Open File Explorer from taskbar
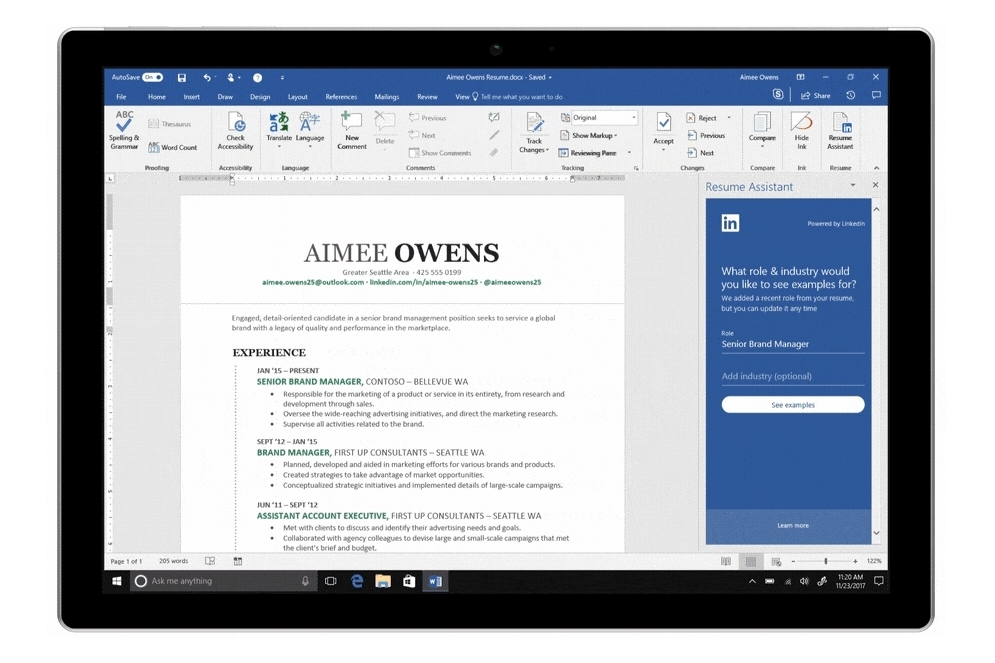This screenshot has width=995, height=663. (x=383, y=581)
